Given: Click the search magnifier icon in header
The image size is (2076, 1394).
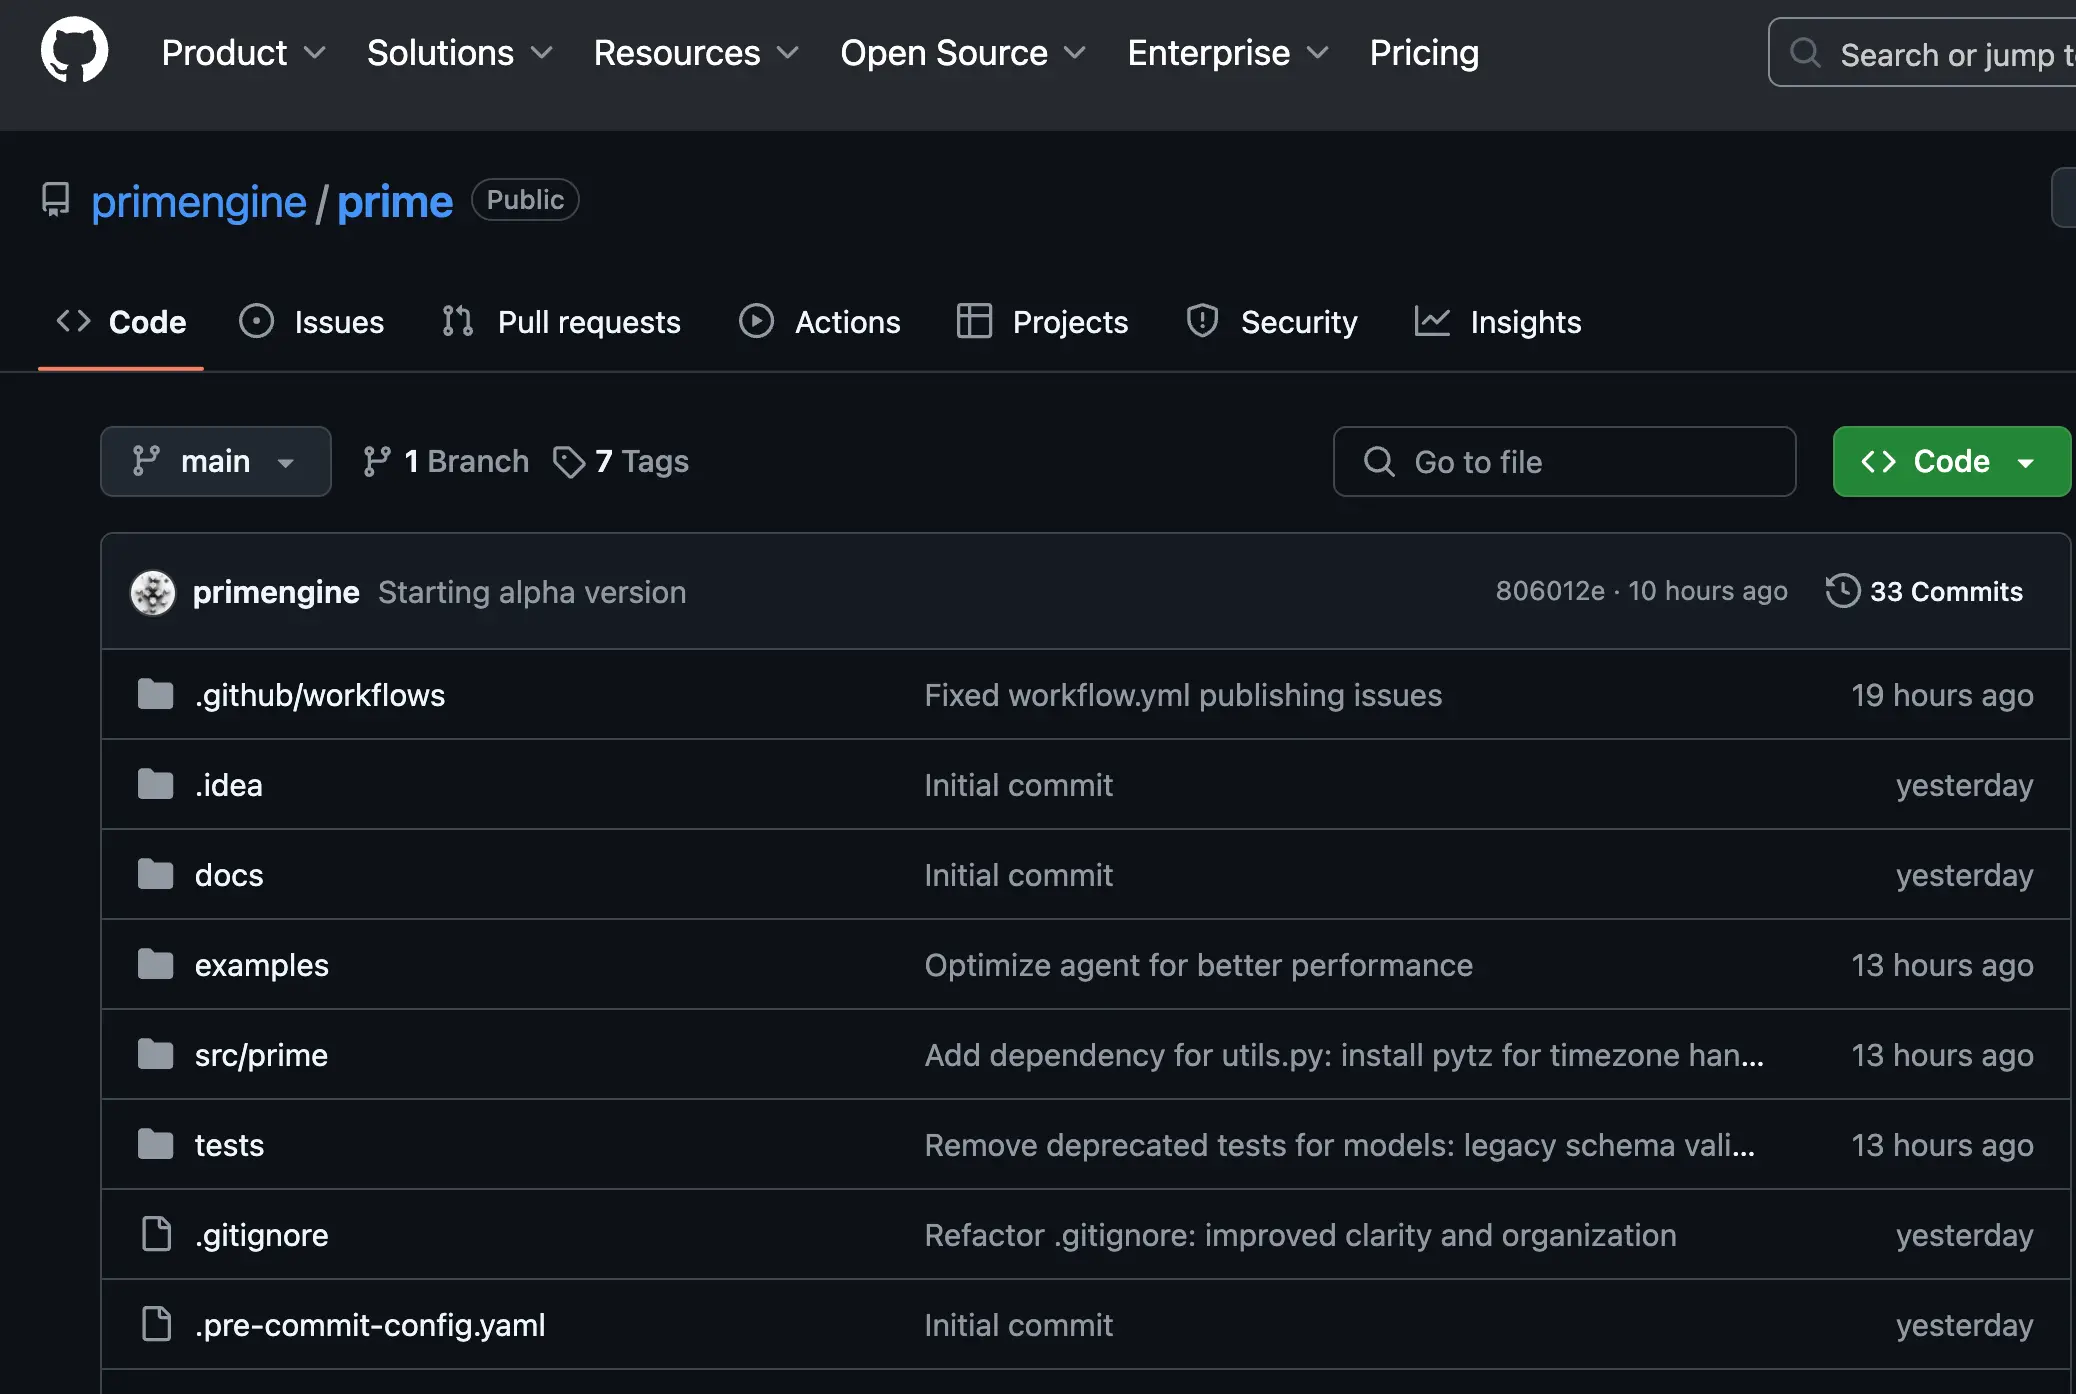Looking at the screenshot, I should click(1805, 53).
